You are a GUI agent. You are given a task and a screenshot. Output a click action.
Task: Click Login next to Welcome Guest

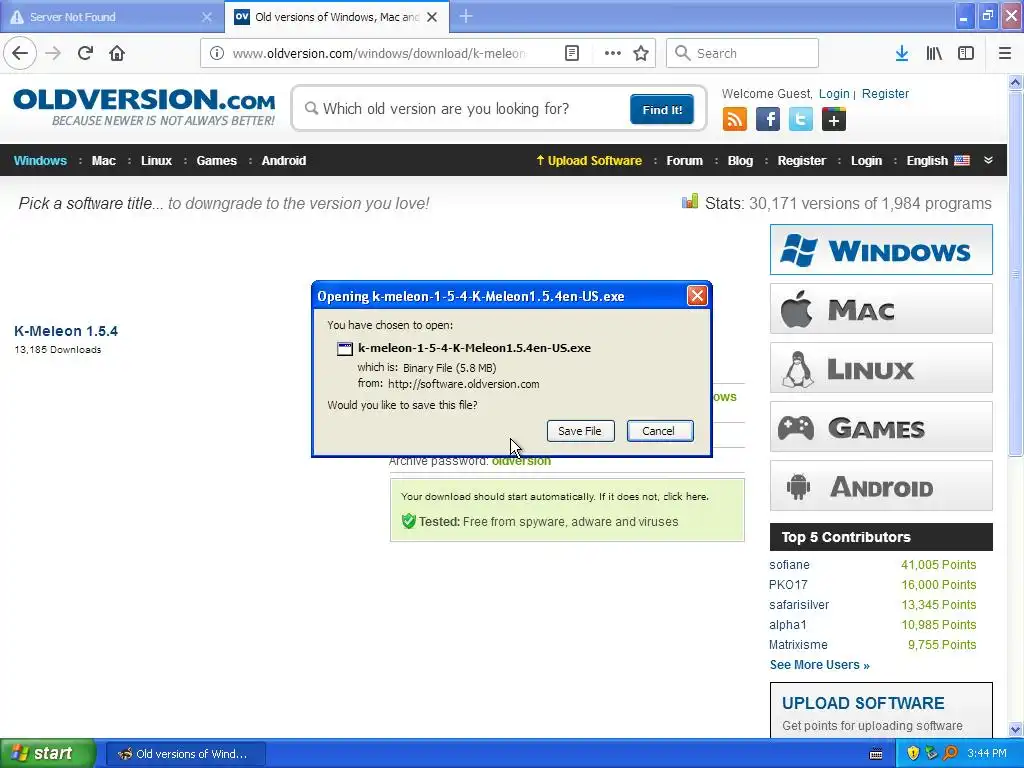point(834,93)
